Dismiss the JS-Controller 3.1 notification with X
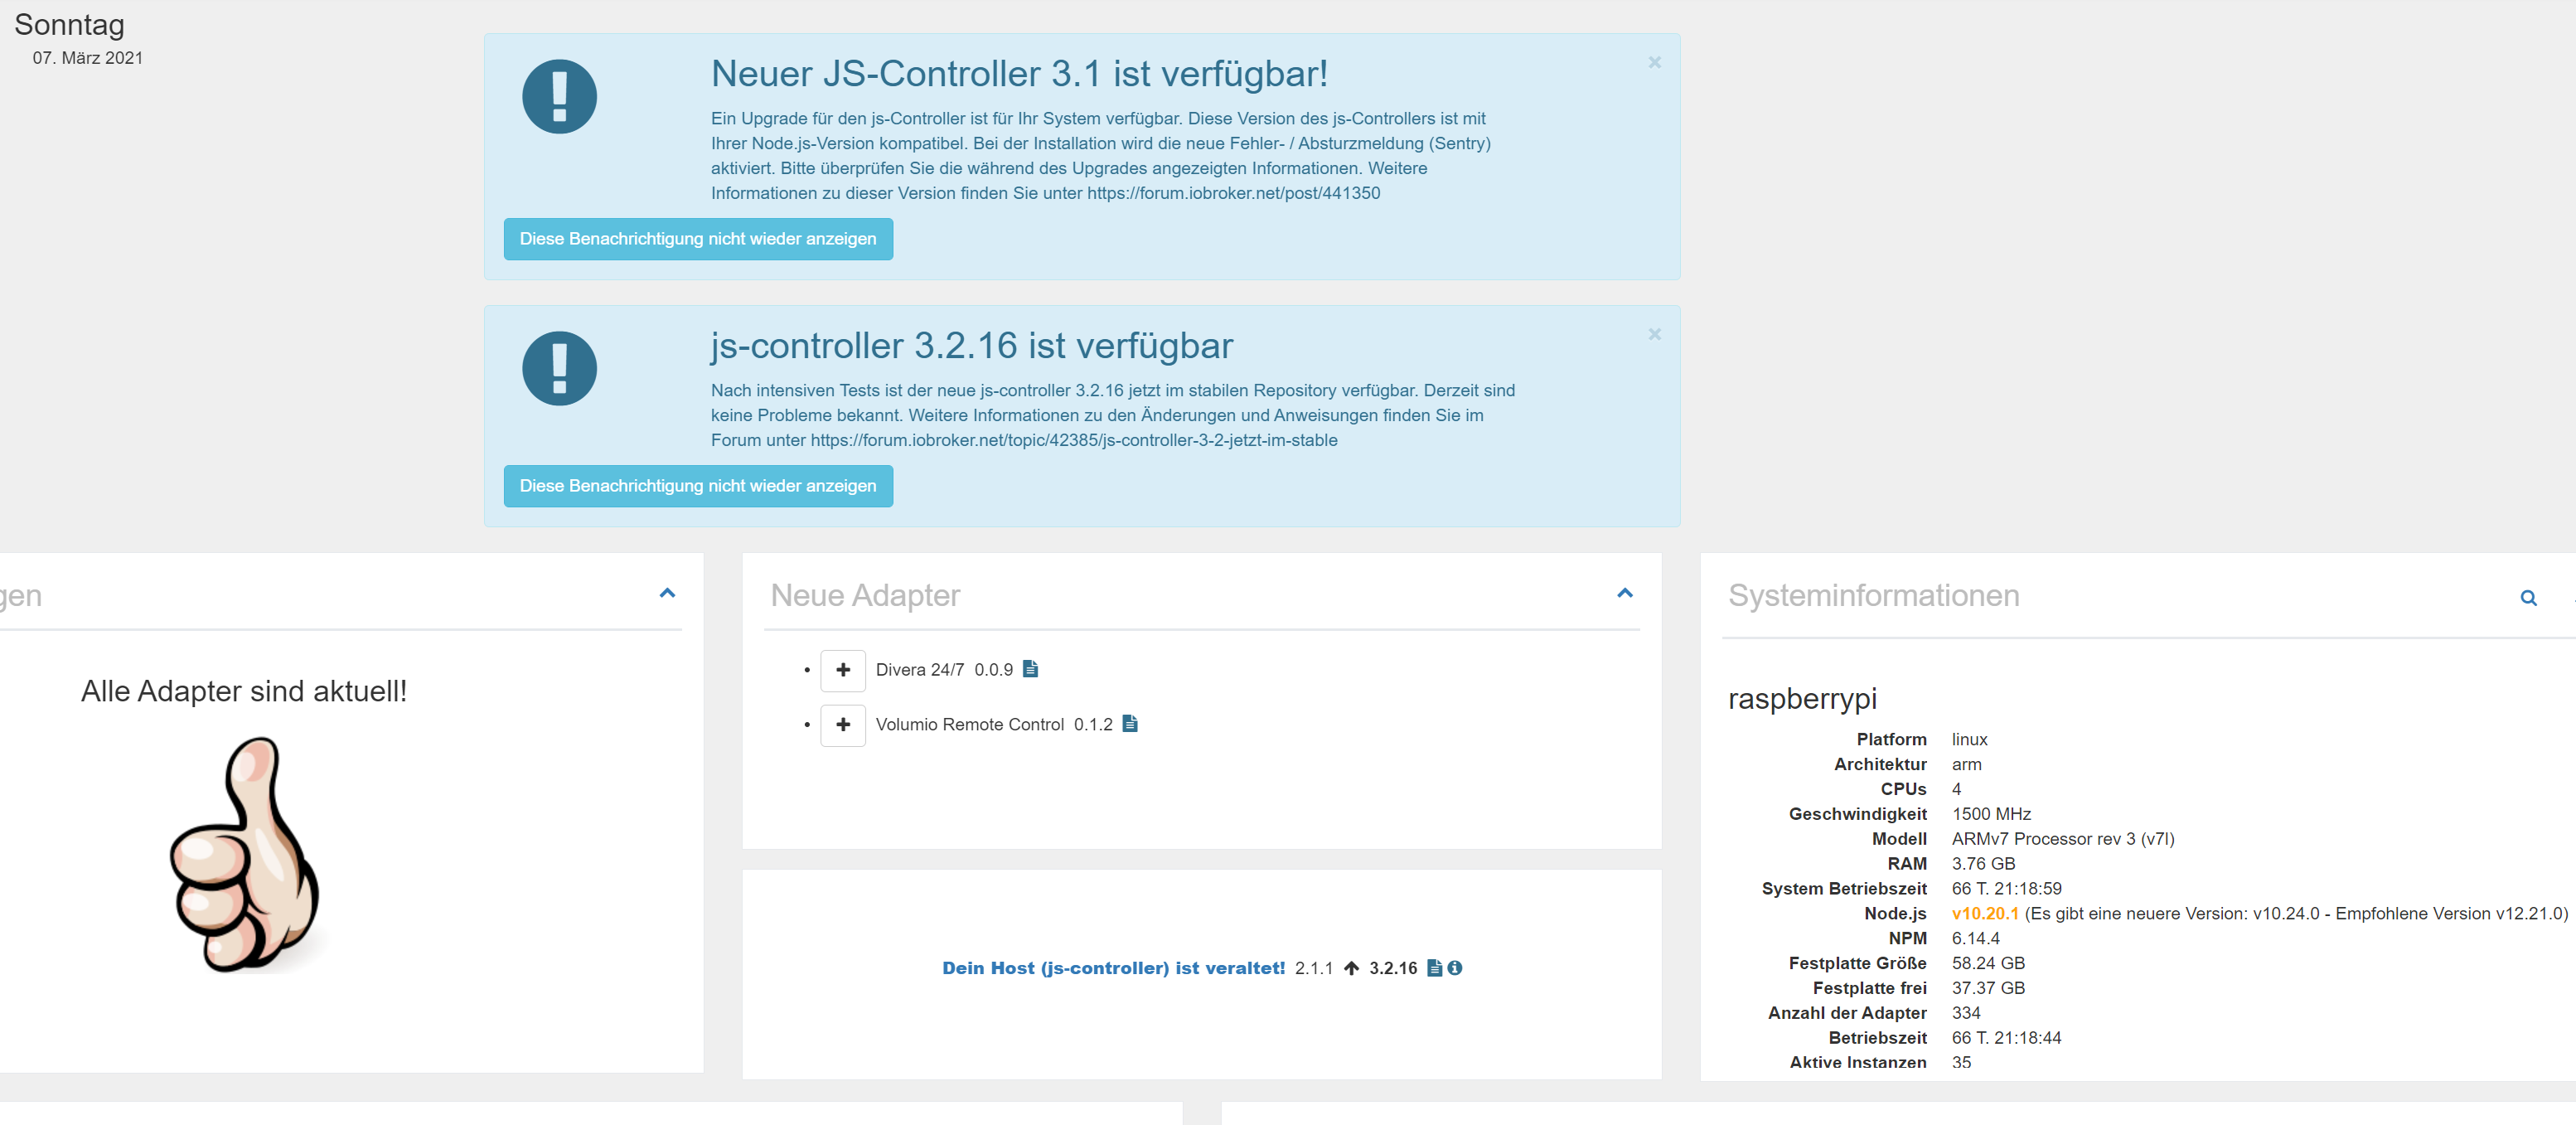Screen dimensions: 2576x1125 [1654, 62]
